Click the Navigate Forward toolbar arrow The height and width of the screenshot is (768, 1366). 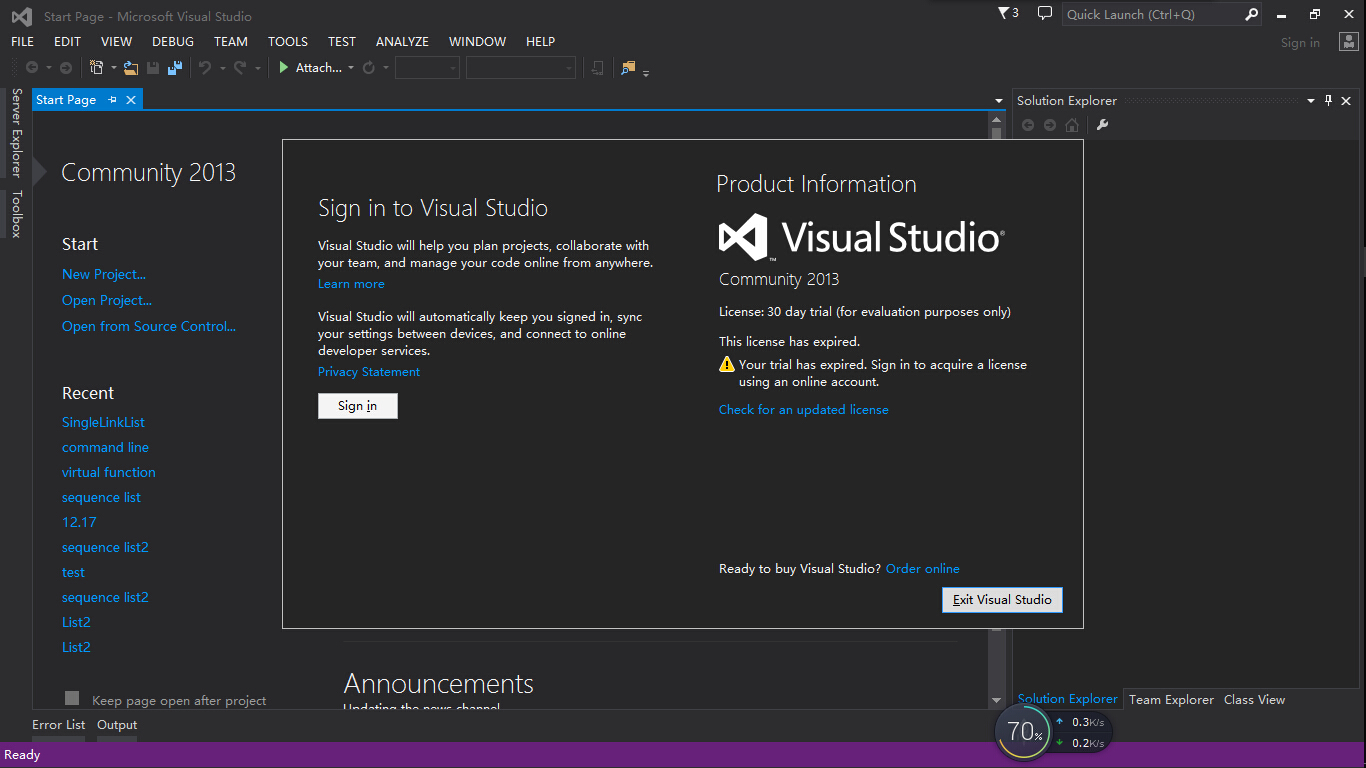tap(66, 68)
